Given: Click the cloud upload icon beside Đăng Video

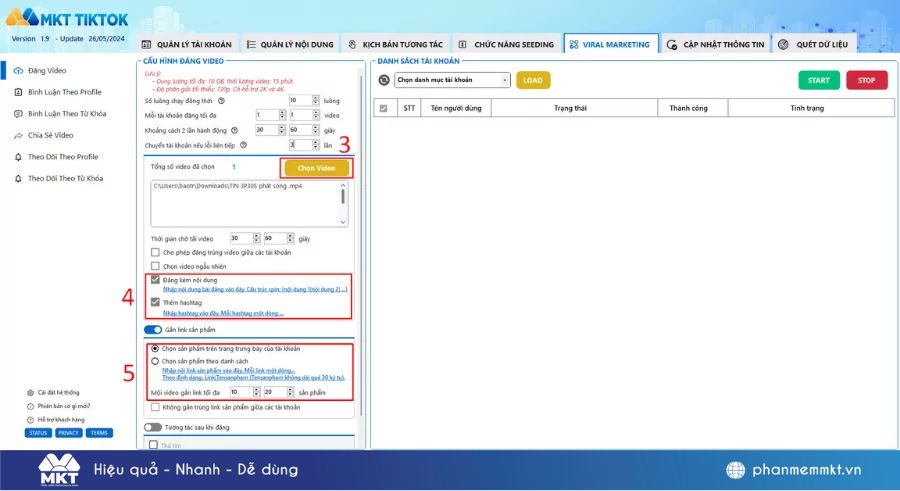Looking at the screenshot, I should [18, 71].
